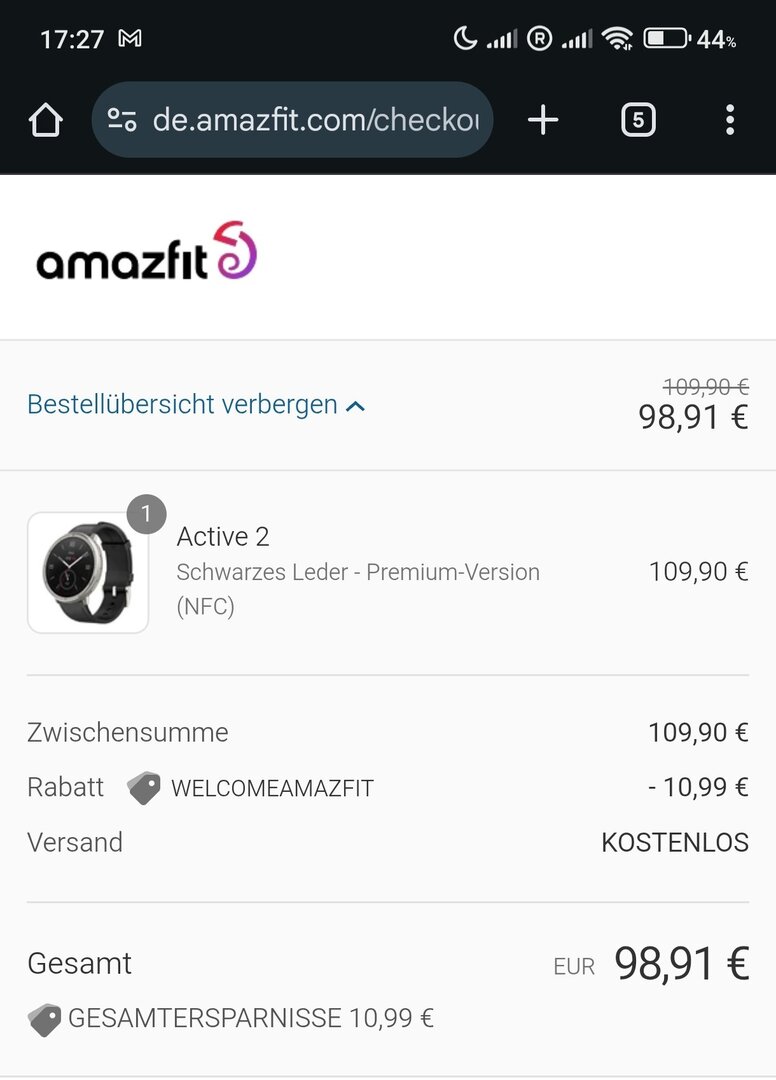Tap the Active 2 product name
The image size is (776, 1080).
(223, 537)
